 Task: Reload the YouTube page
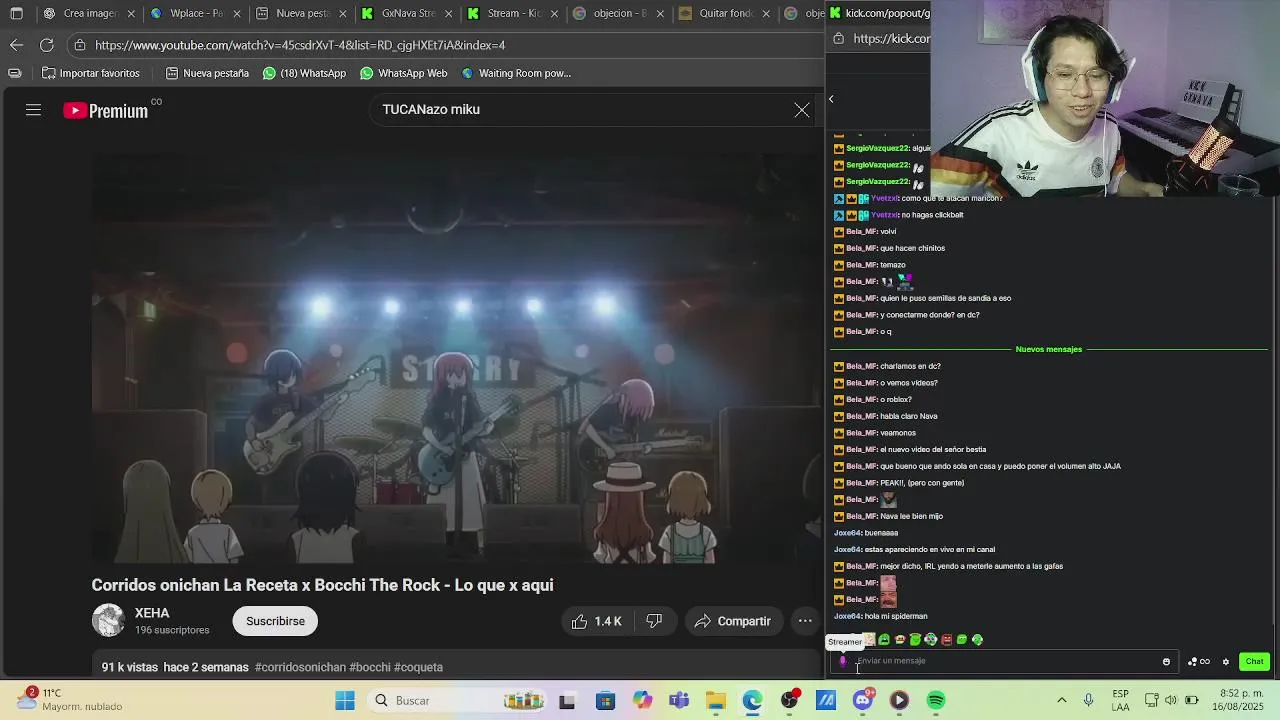(x=47, y=45)
